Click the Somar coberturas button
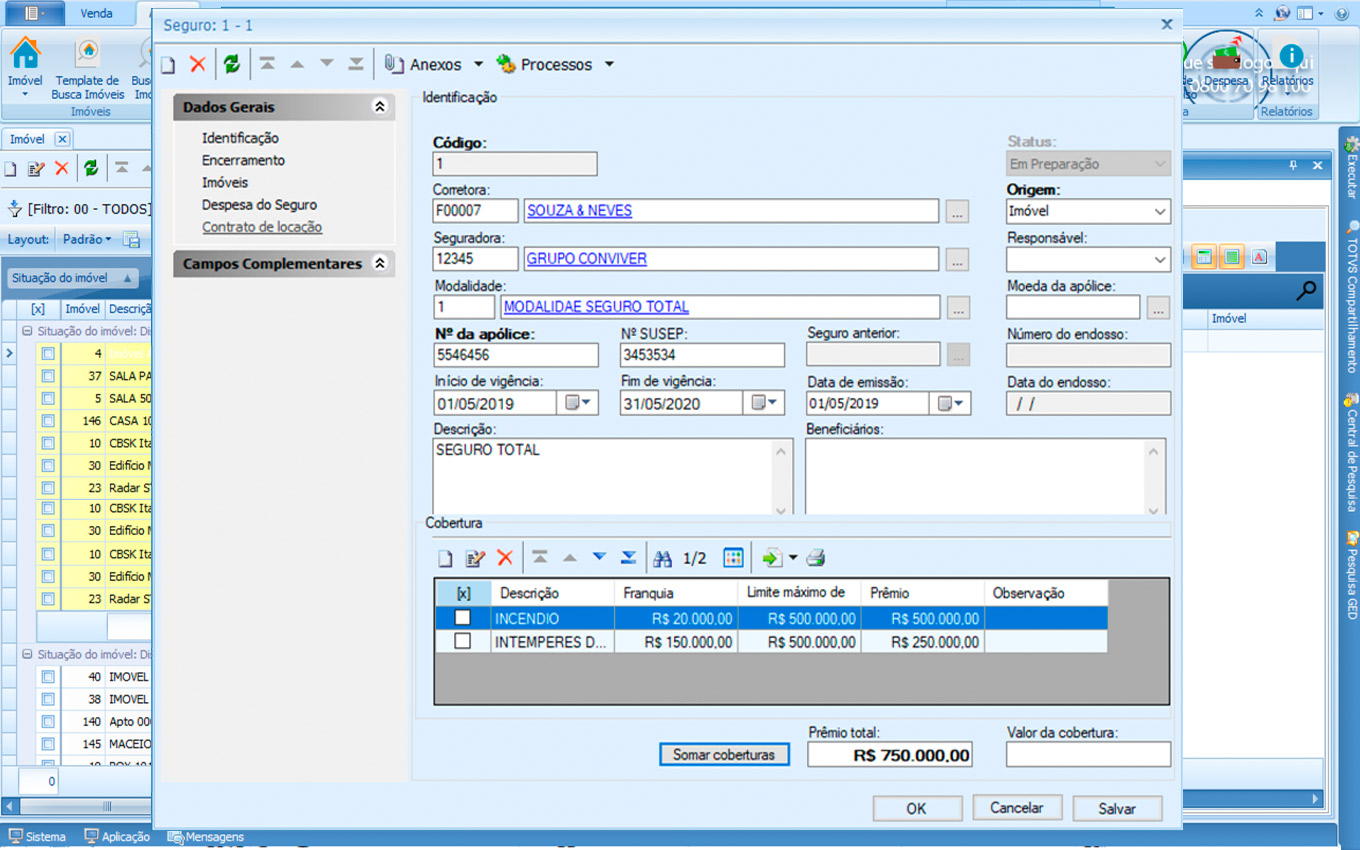The width and height of the screenshot is (1360, 850). coord(724,755)
